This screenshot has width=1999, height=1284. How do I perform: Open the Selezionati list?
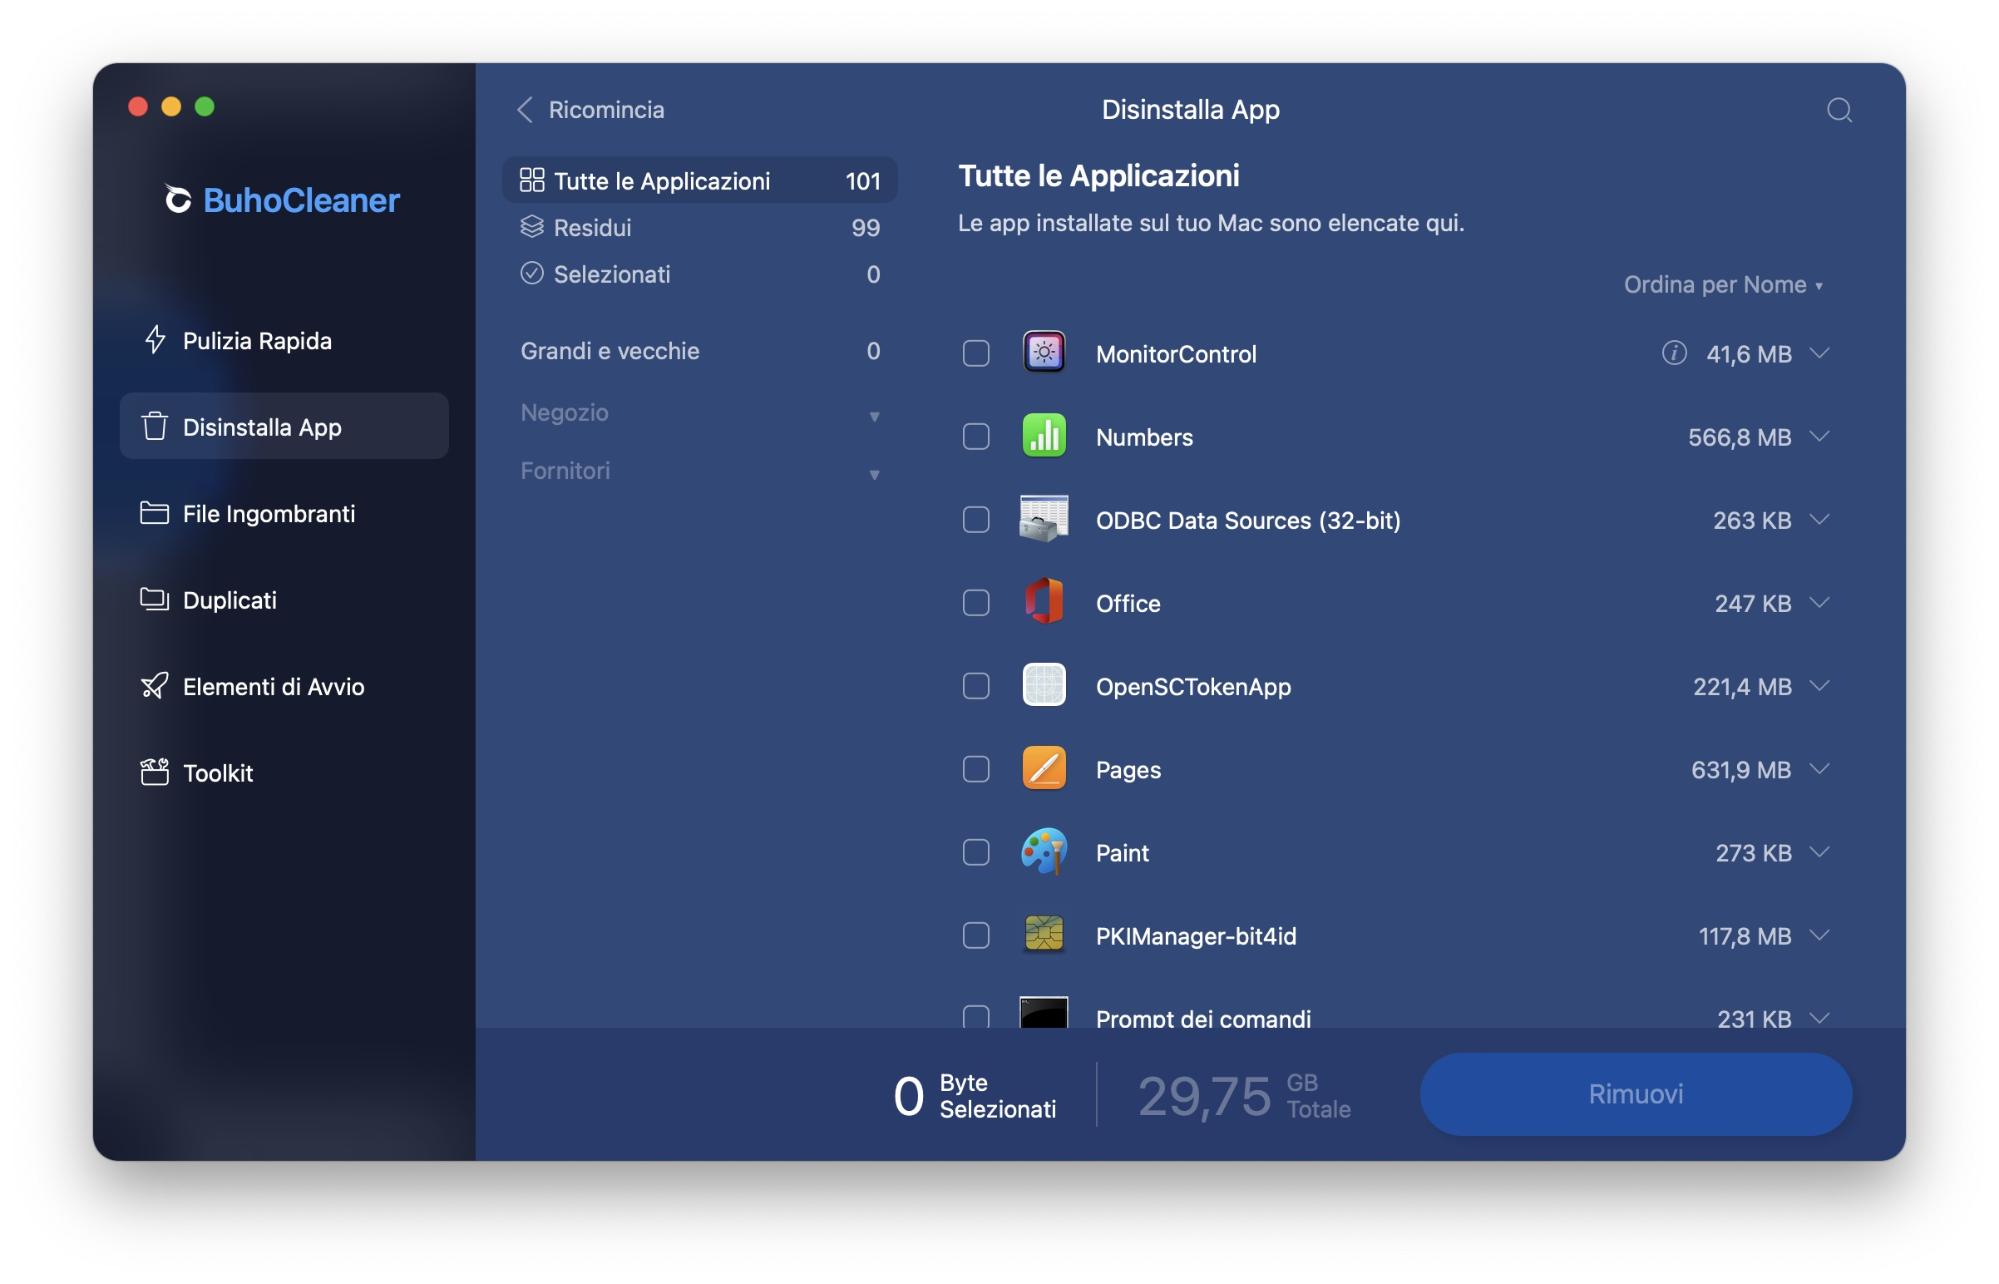(x=611, y=274)
